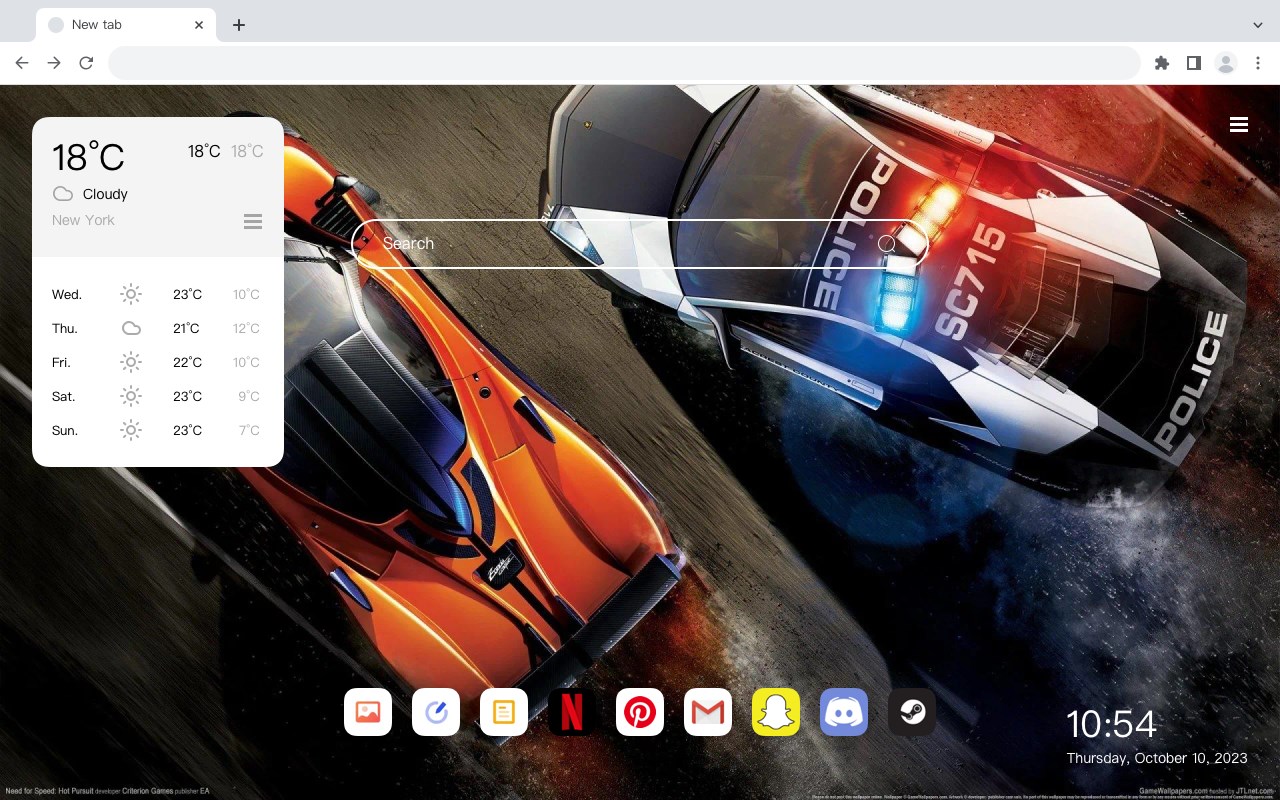Open Steam shortcut icon
Image resolution: width=1280 pixels, height=800 pixels.
[x=912, y=712]
